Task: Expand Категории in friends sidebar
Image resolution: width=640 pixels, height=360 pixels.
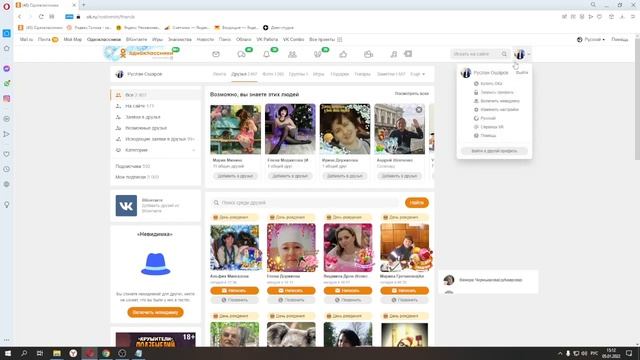Action: 155,150
